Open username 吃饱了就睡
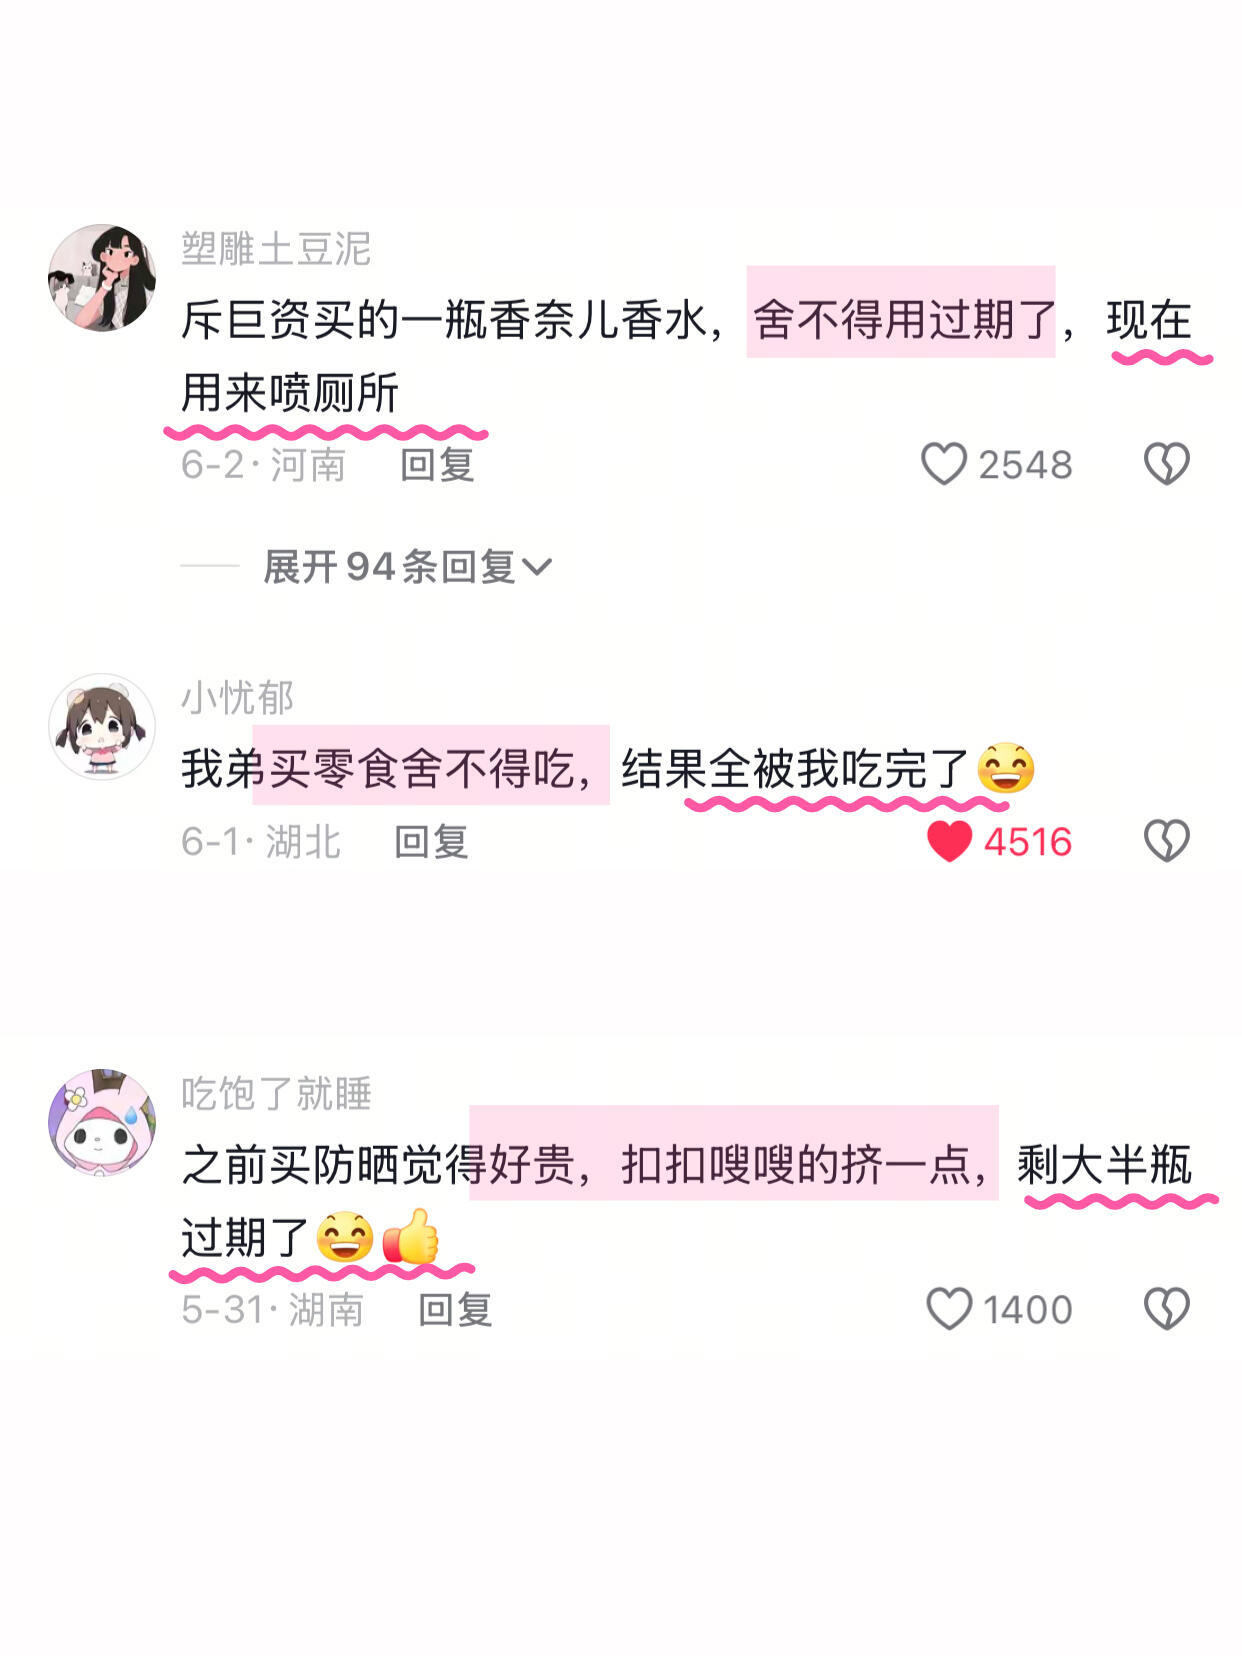Viewport: 1242px width, 1656px height. [x=276, y=1093]
